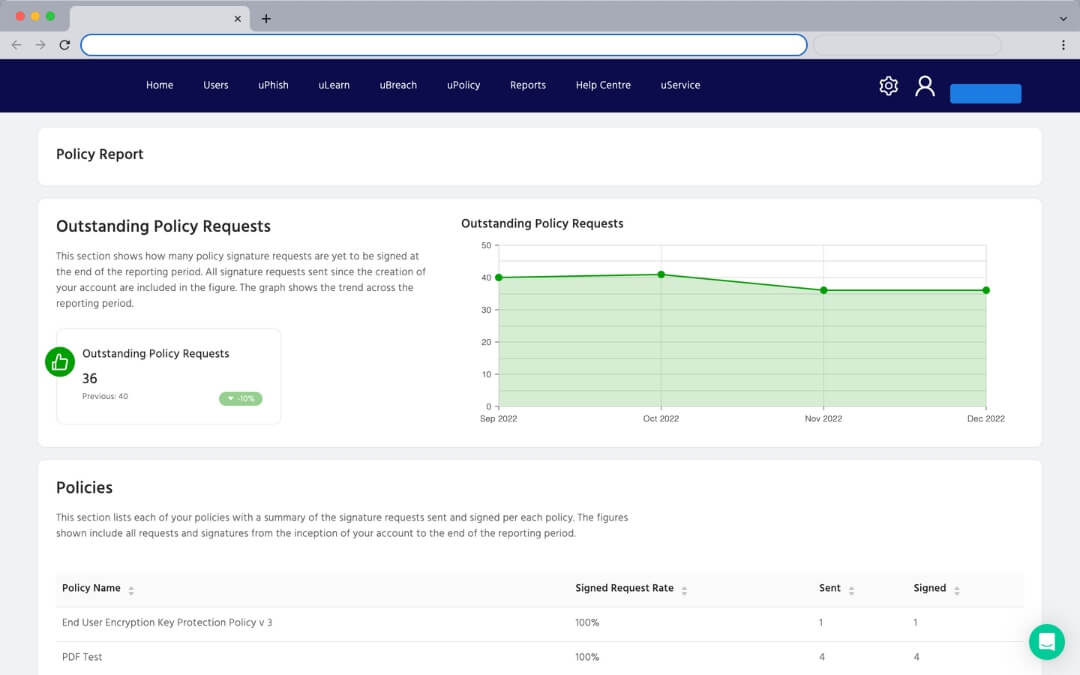Open End User Encryption Key Protection Policy row

pyautogui.click(x=167, y=623)
